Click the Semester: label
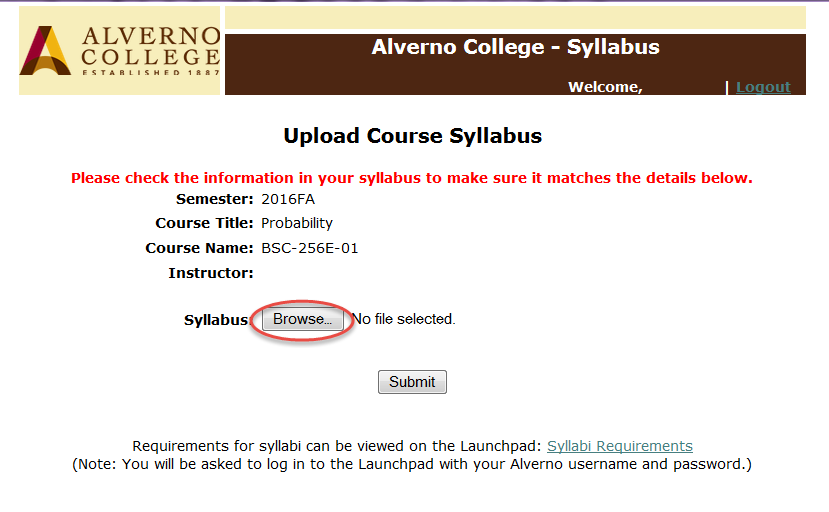The width and height of the screenshot is (829, 512). 215,199
